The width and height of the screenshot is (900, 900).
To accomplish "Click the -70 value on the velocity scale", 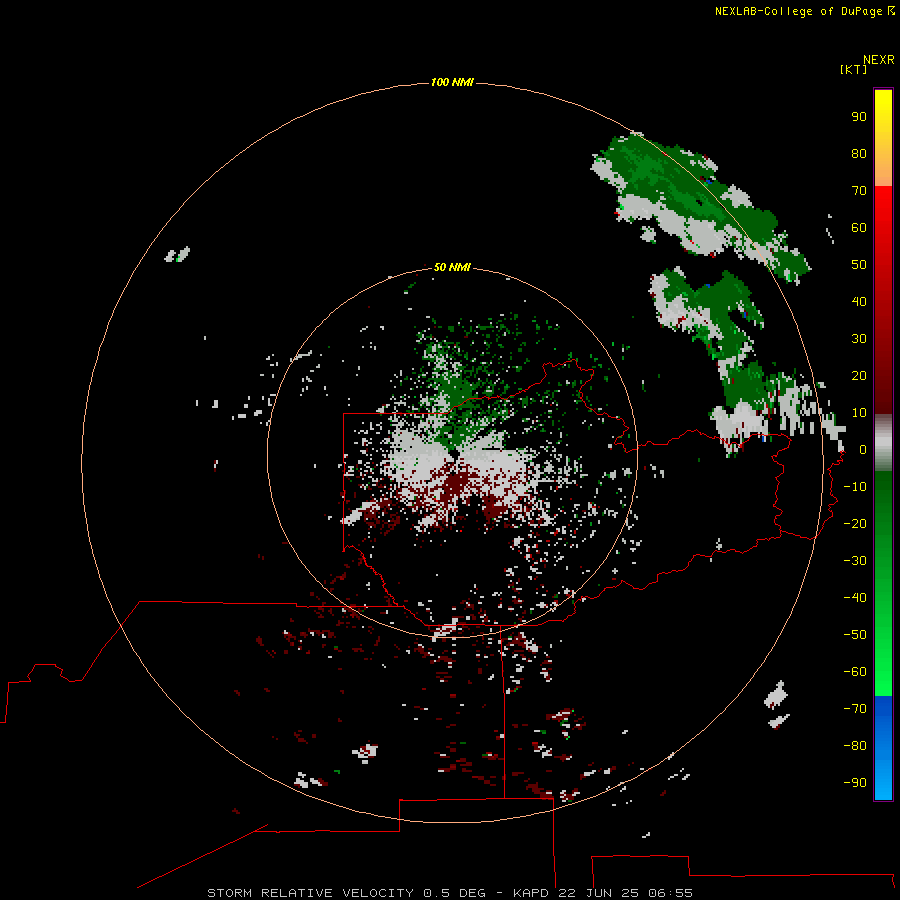I will 855,708.
